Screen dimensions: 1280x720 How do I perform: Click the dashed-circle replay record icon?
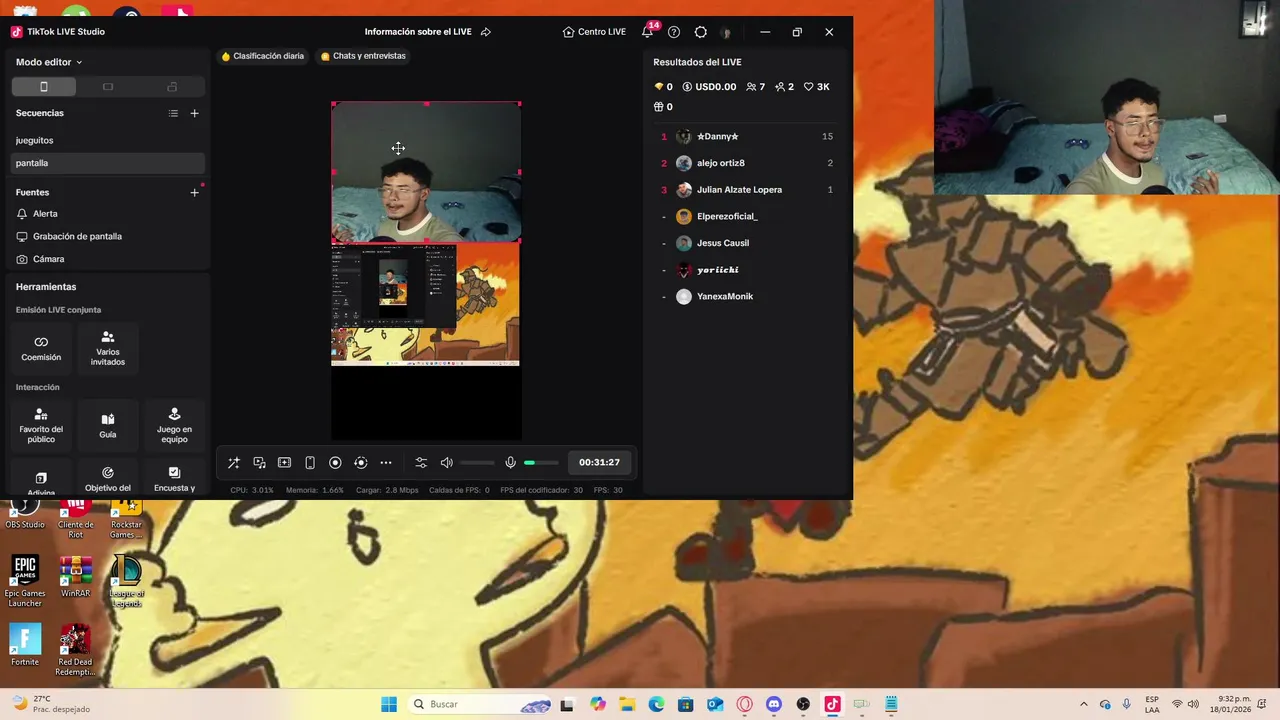[x=361, y=462]
